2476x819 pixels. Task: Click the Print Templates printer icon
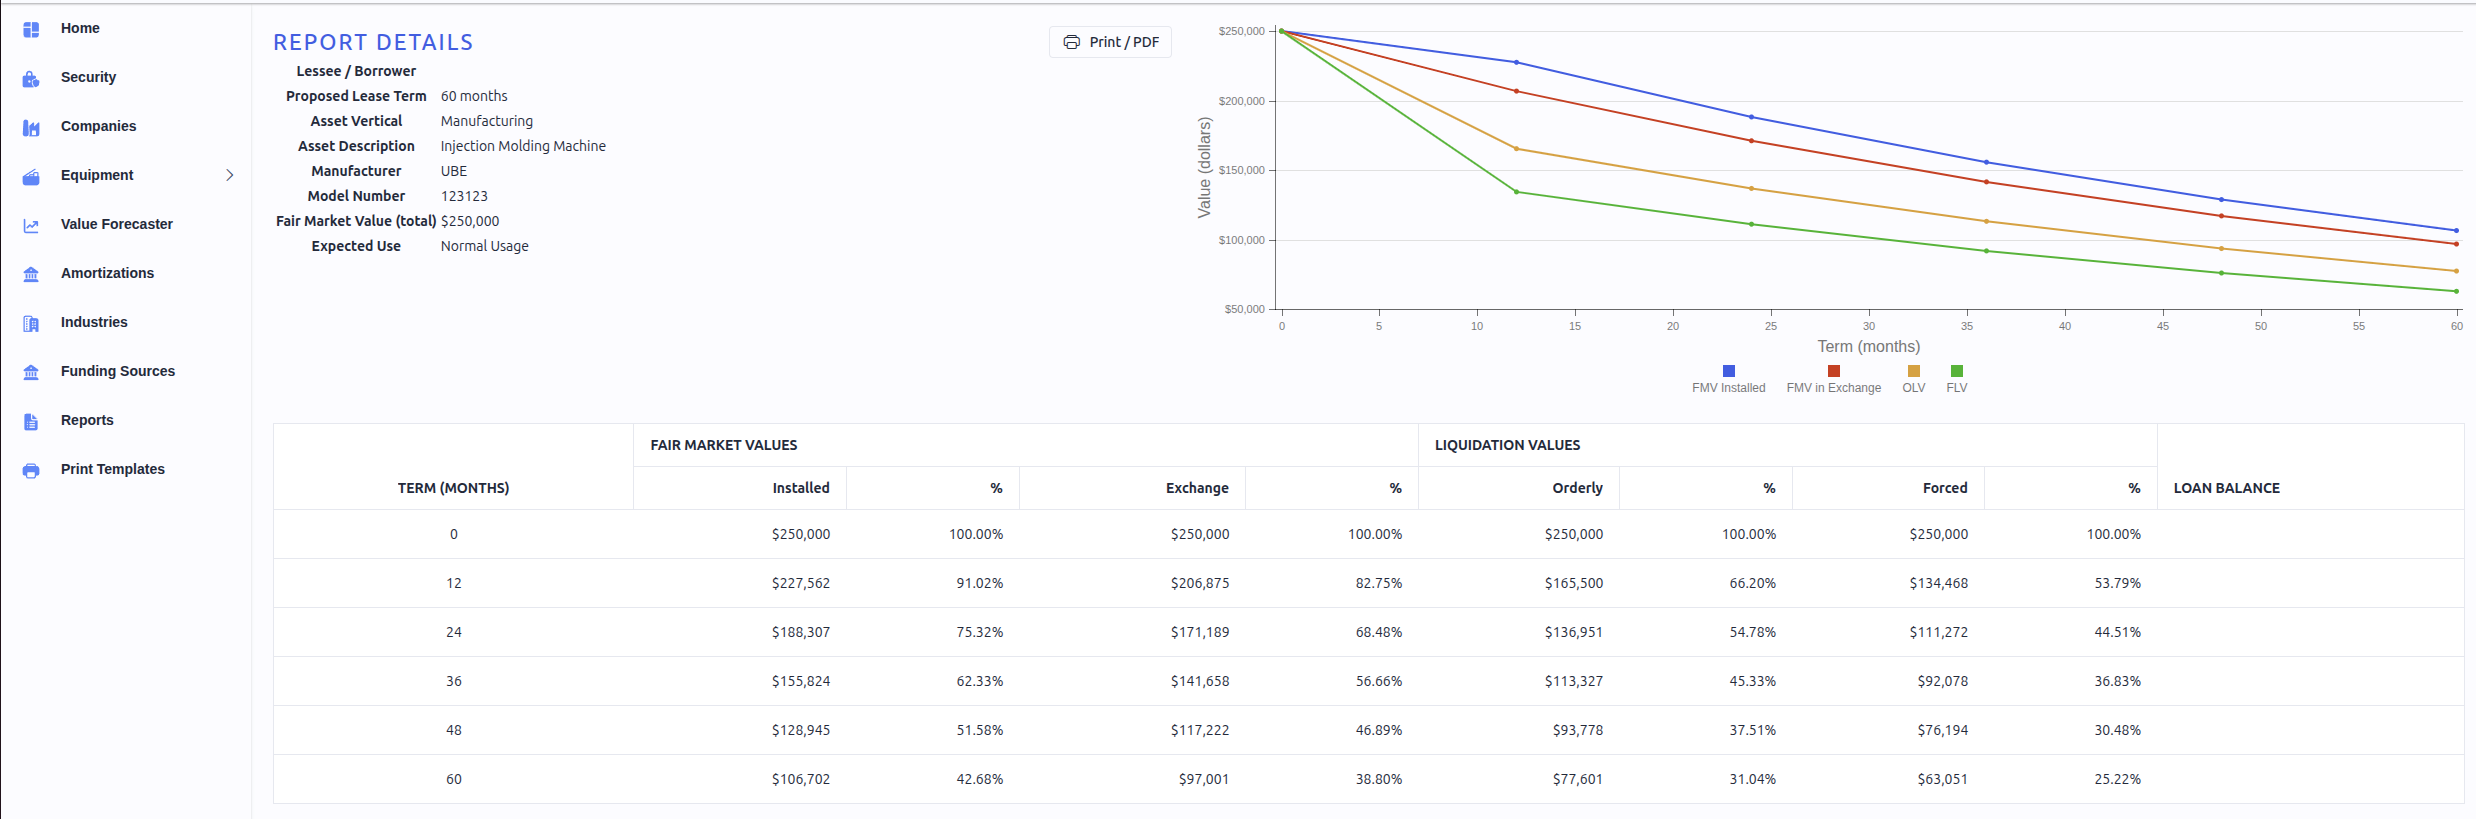[x=31, y=470]
